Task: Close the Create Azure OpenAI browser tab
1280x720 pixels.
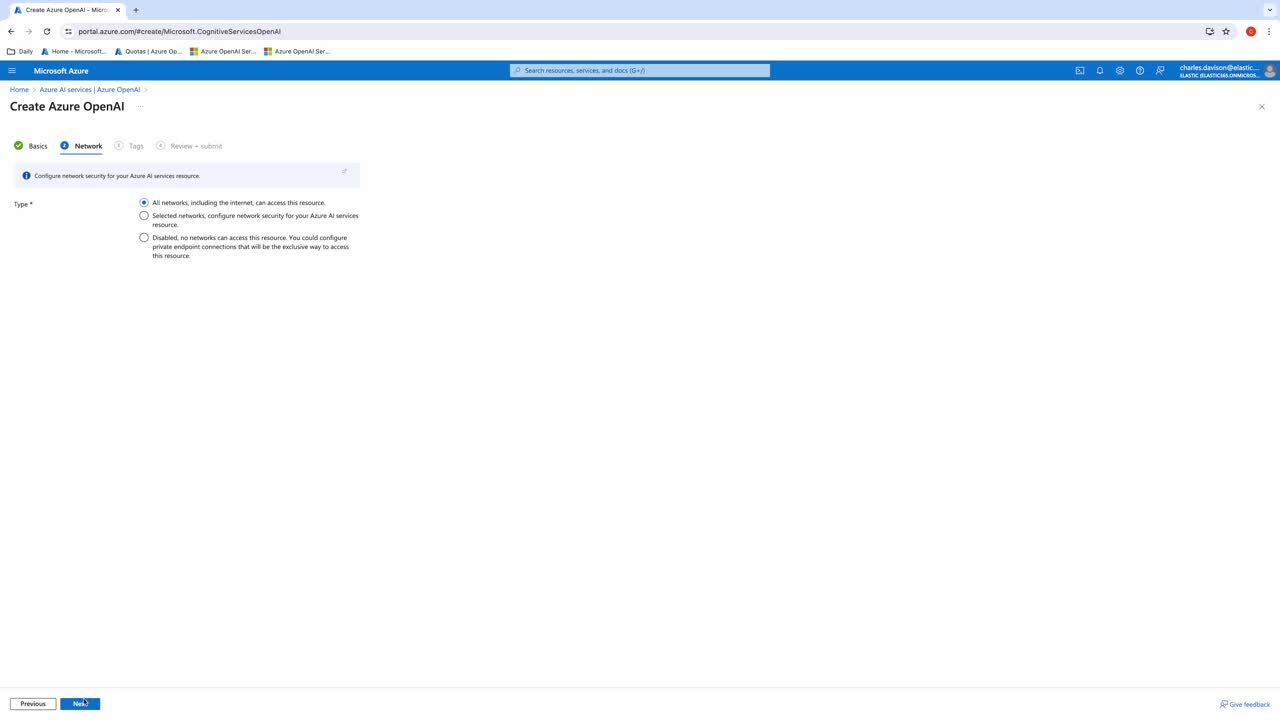Action: pos(118,10)
